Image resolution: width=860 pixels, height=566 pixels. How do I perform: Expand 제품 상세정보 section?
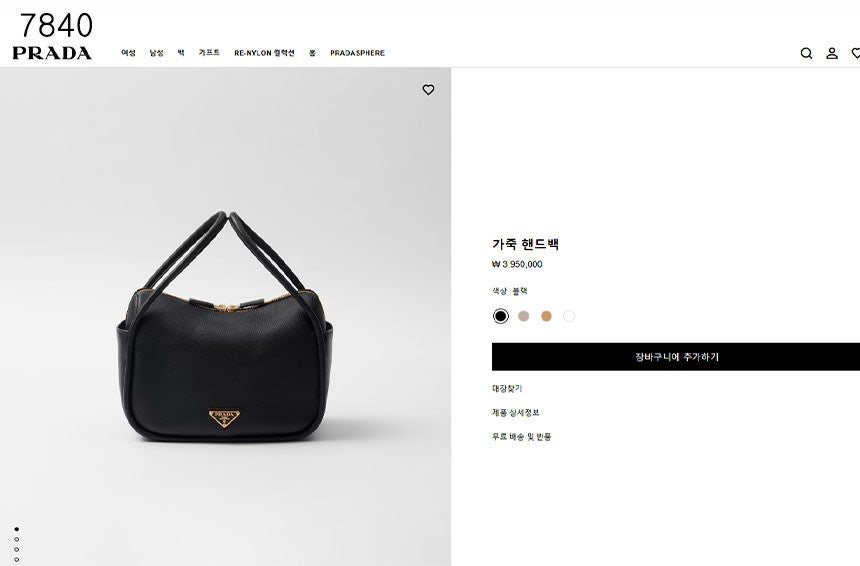[x=516, y=412]
